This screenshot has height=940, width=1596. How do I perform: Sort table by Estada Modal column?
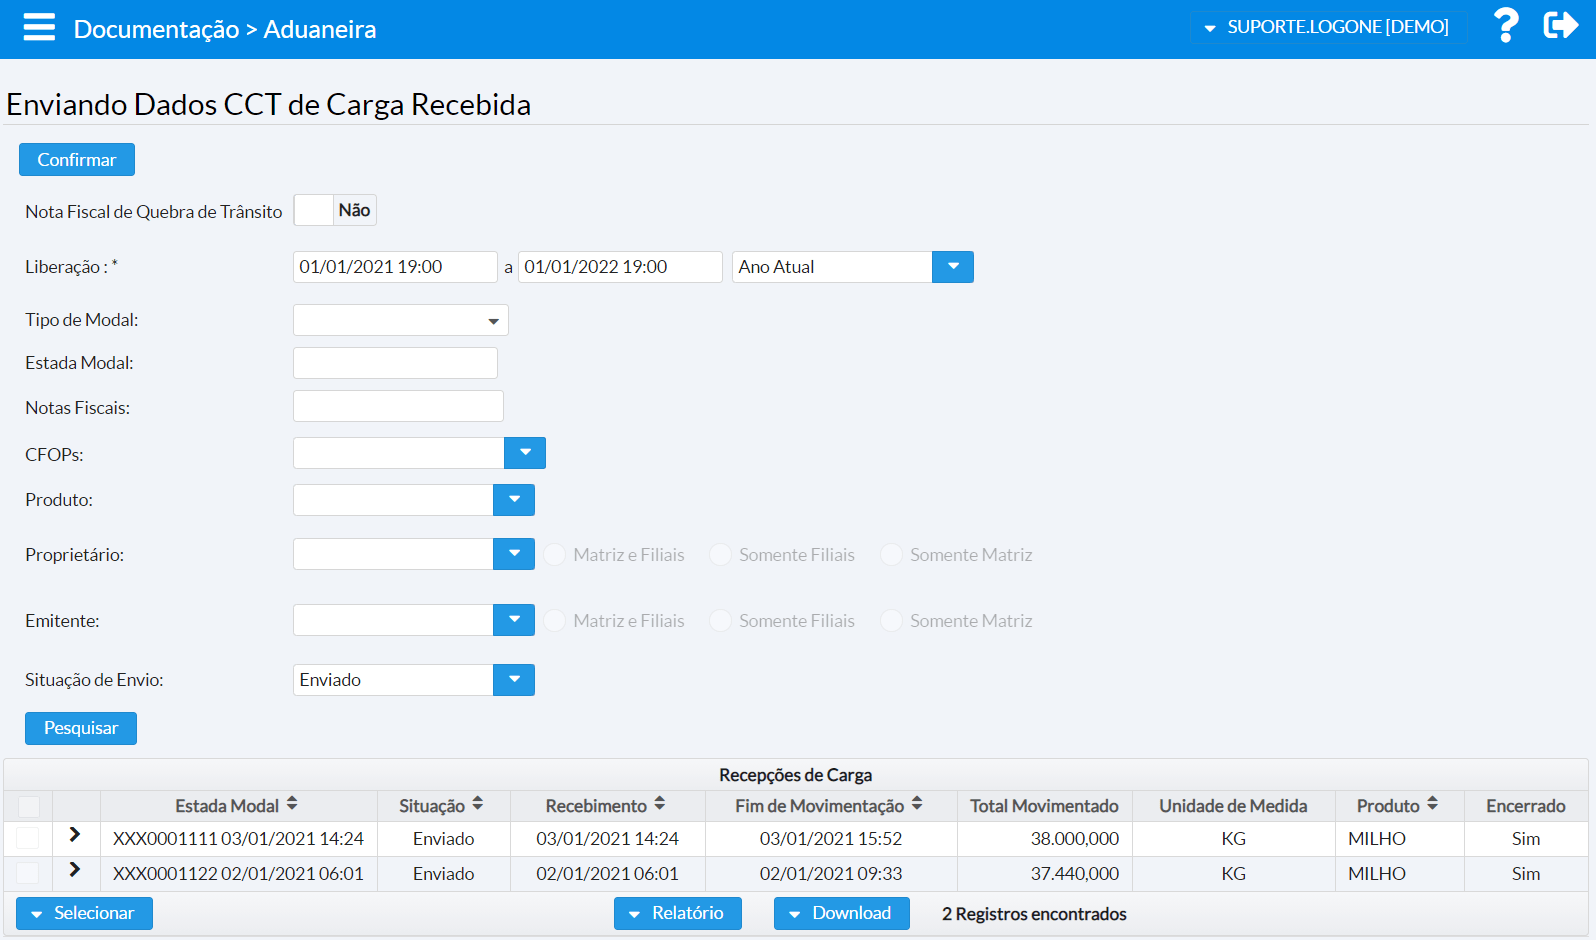[x=292, y=804]
